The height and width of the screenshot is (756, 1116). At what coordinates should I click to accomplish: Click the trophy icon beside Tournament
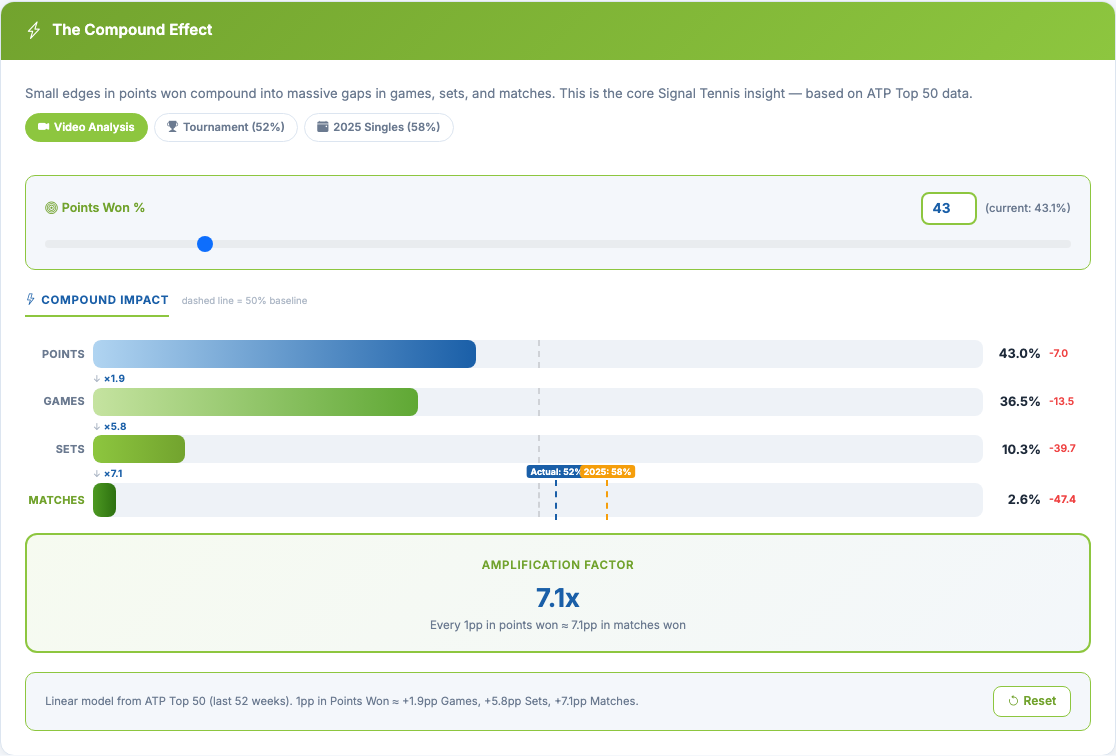tap(173, 128)
